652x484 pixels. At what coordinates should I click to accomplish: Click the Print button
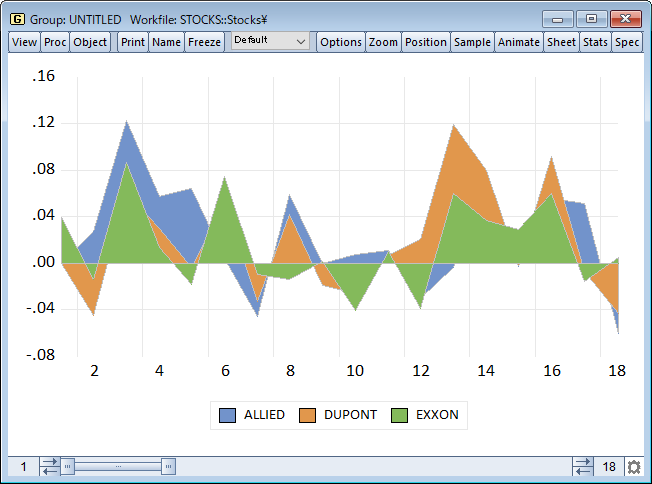pyautogui.click(x=133, y=42)
